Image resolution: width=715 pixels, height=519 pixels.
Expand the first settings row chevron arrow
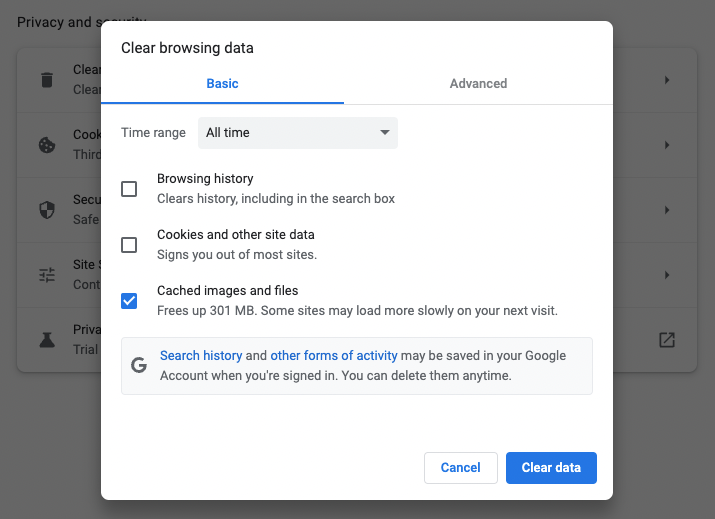[667, 80]
